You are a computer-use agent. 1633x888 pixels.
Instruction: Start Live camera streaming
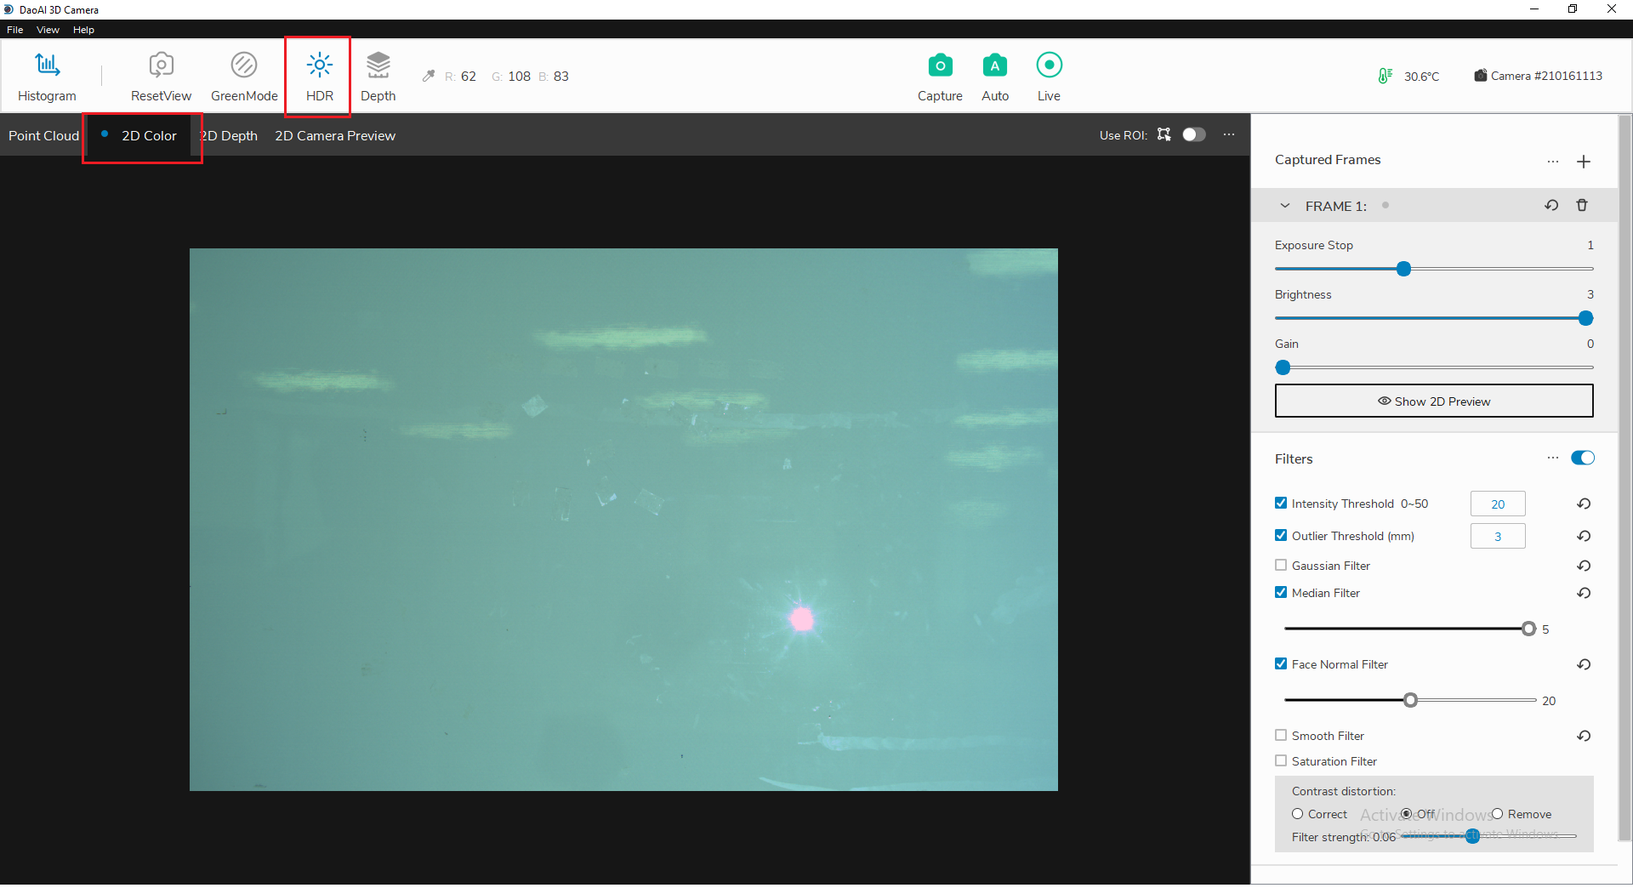click(x=1048, y=76)
